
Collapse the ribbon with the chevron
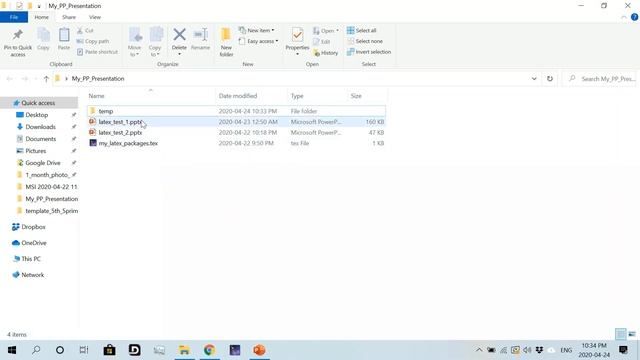(623, 18)
